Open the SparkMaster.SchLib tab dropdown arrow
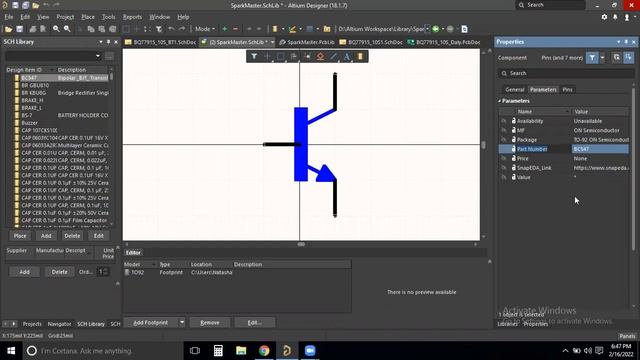The image size is (640, 360). [272, 42]
